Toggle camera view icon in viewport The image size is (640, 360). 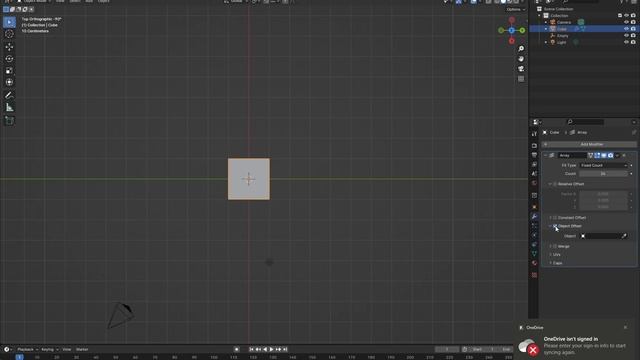pyautogui.click(x=521, y=69)
